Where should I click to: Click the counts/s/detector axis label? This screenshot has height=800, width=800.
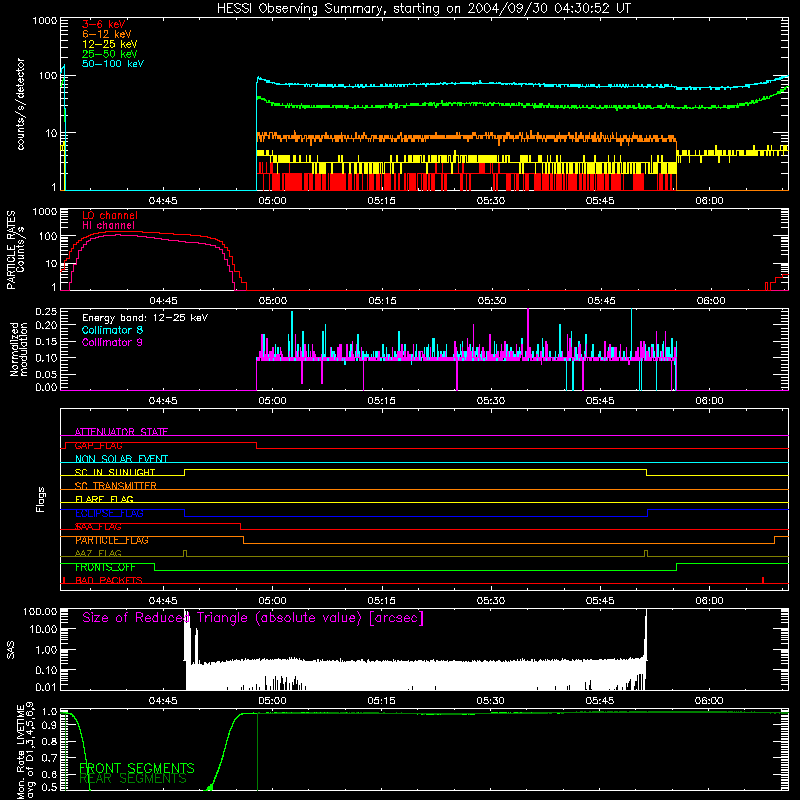pyautogui.click(x=21, y=104)
